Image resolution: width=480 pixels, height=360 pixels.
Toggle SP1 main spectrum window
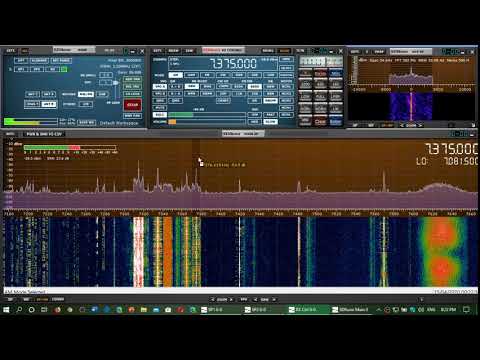21,69
